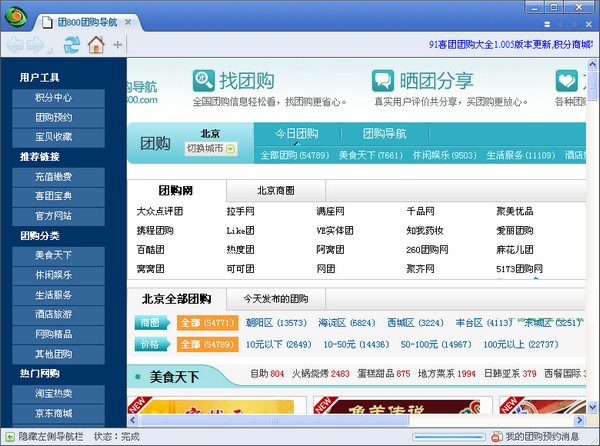Screen dimensions: 600x446
Task: Click the hide-sidebar icon in status bar
Action: 10,436
